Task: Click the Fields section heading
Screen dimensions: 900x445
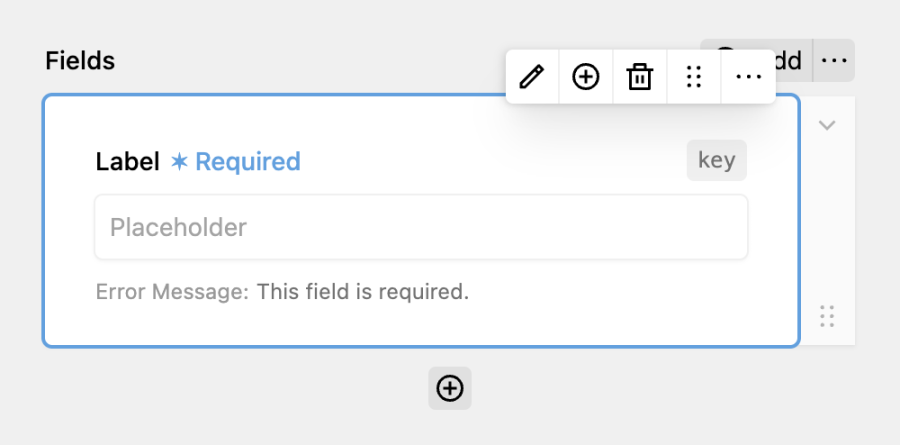Action: 80,60
